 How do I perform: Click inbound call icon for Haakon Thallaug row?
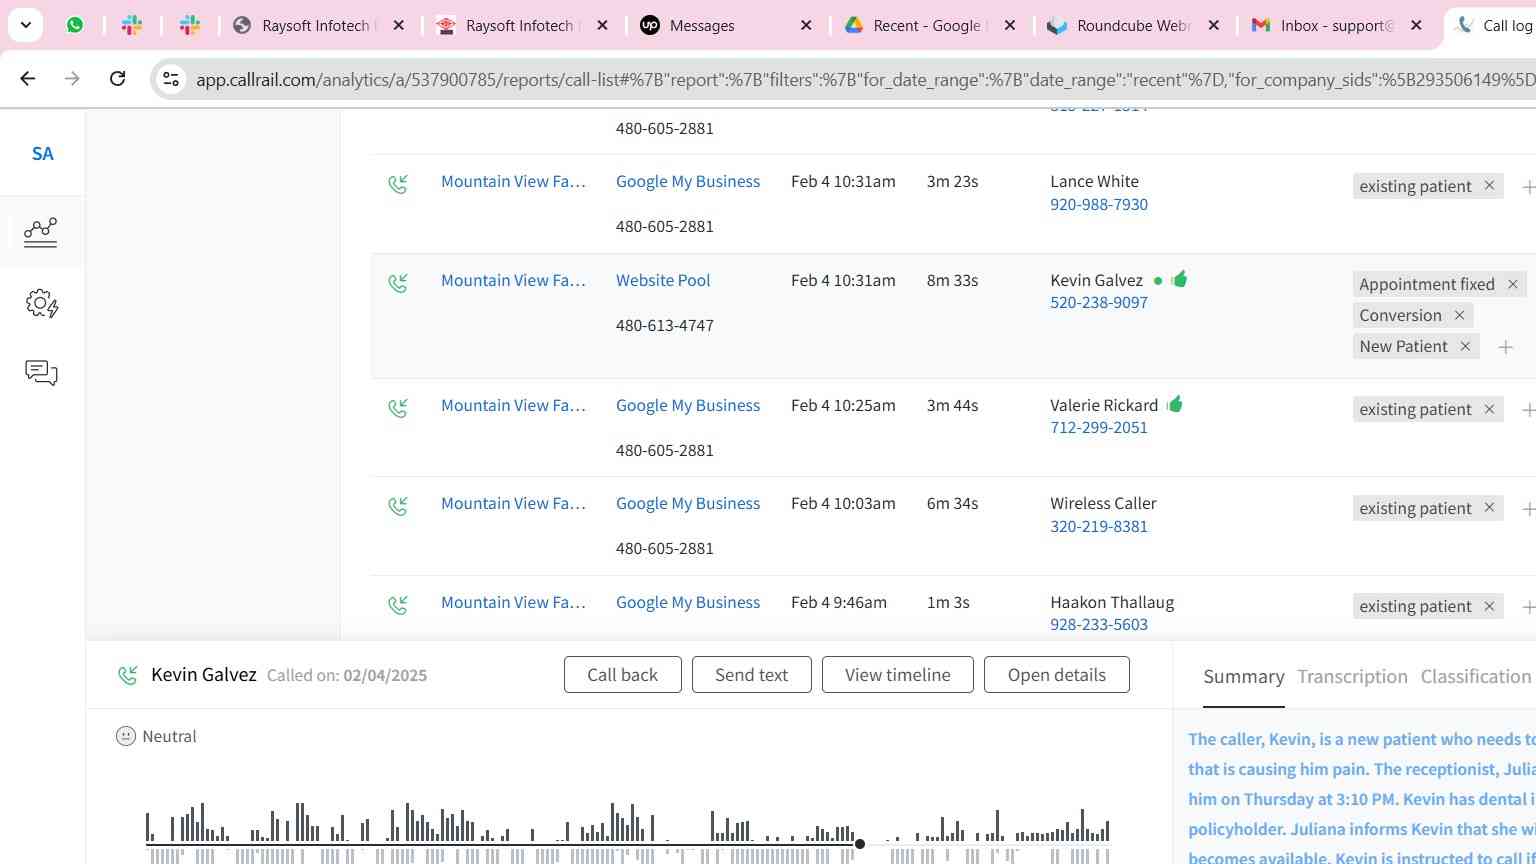coord(398,605)
